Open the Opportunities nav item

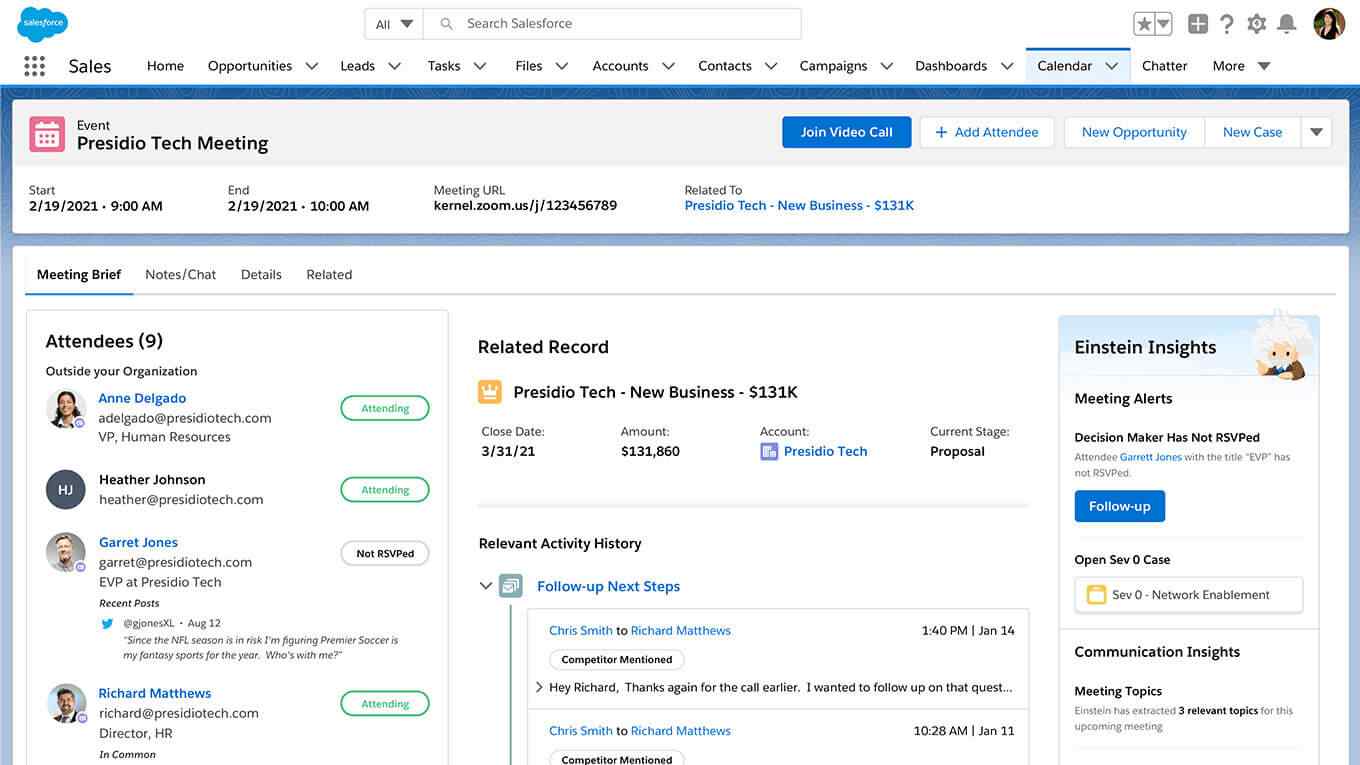[250, 66]
